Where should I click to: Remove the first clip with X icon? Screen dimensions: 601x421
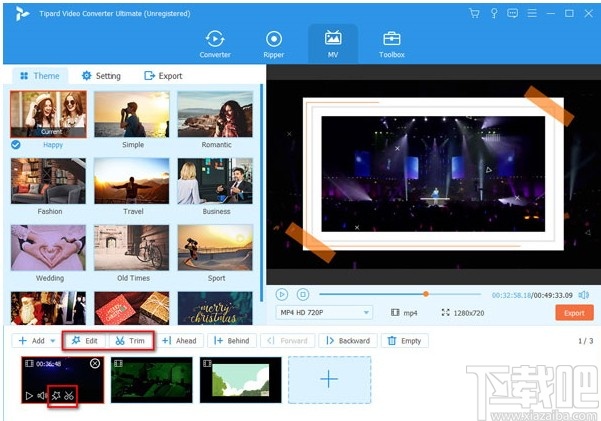pos(95,363)
